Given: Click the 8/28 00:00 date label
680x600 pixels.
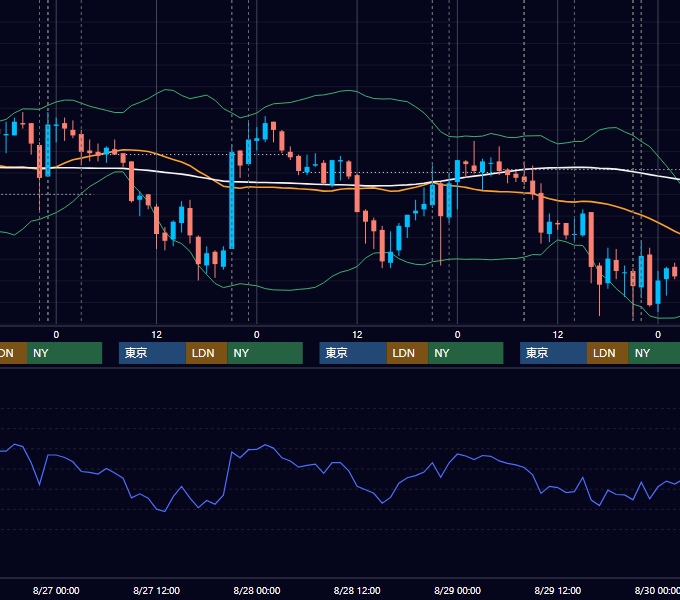Looking at the screenshot, I should [257, 590].
